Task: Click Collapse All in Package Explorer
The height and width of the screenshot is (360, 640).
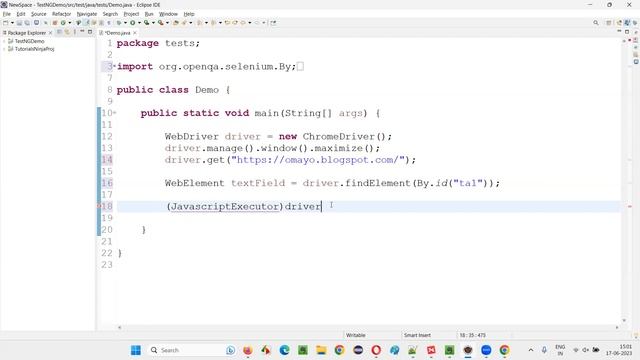Action: (60, 32)
